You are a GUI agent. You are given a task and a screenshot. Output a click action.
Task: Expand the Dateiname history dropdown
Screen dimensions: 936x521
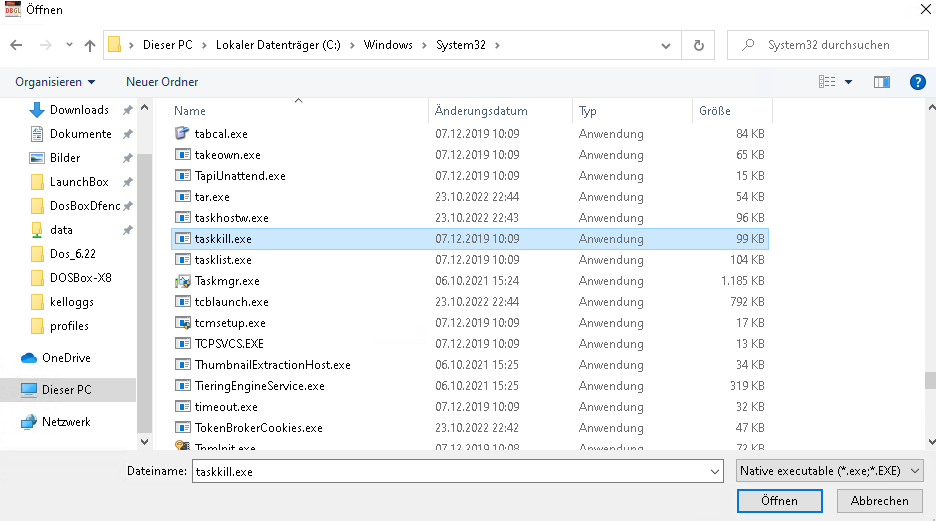714,471
